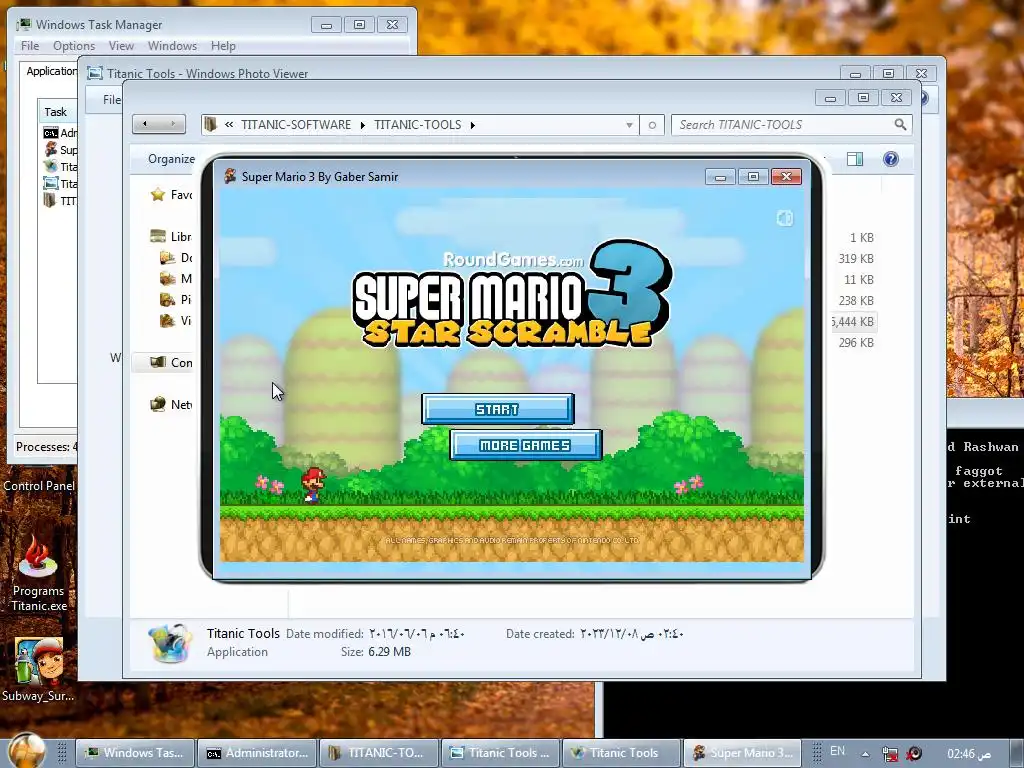Click the Super Mario task icon in Task Manager
This screenshot has height=768, width=1024.
click(x=50, y=150)
